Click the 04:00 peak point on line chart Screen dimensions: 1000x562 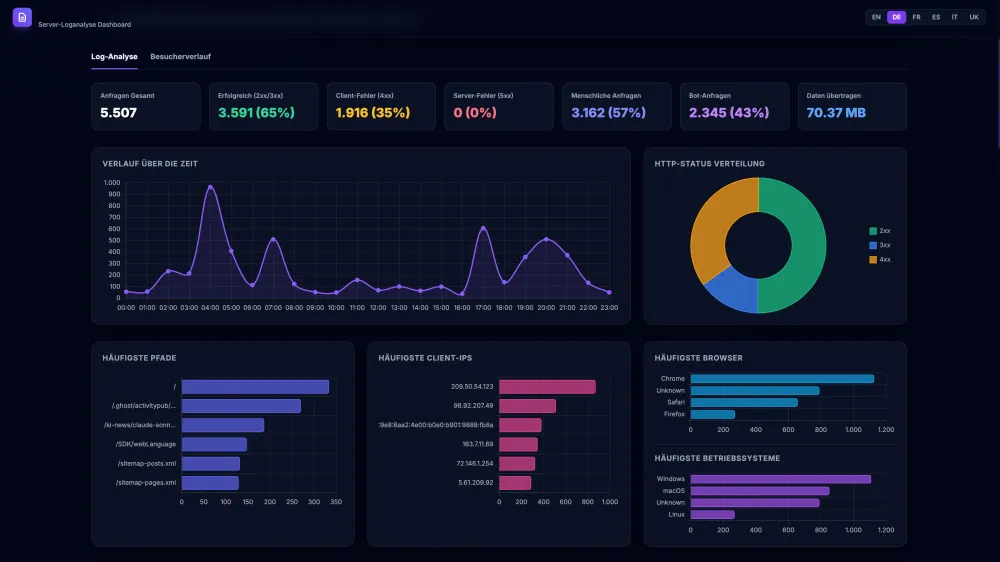point(210,187)
